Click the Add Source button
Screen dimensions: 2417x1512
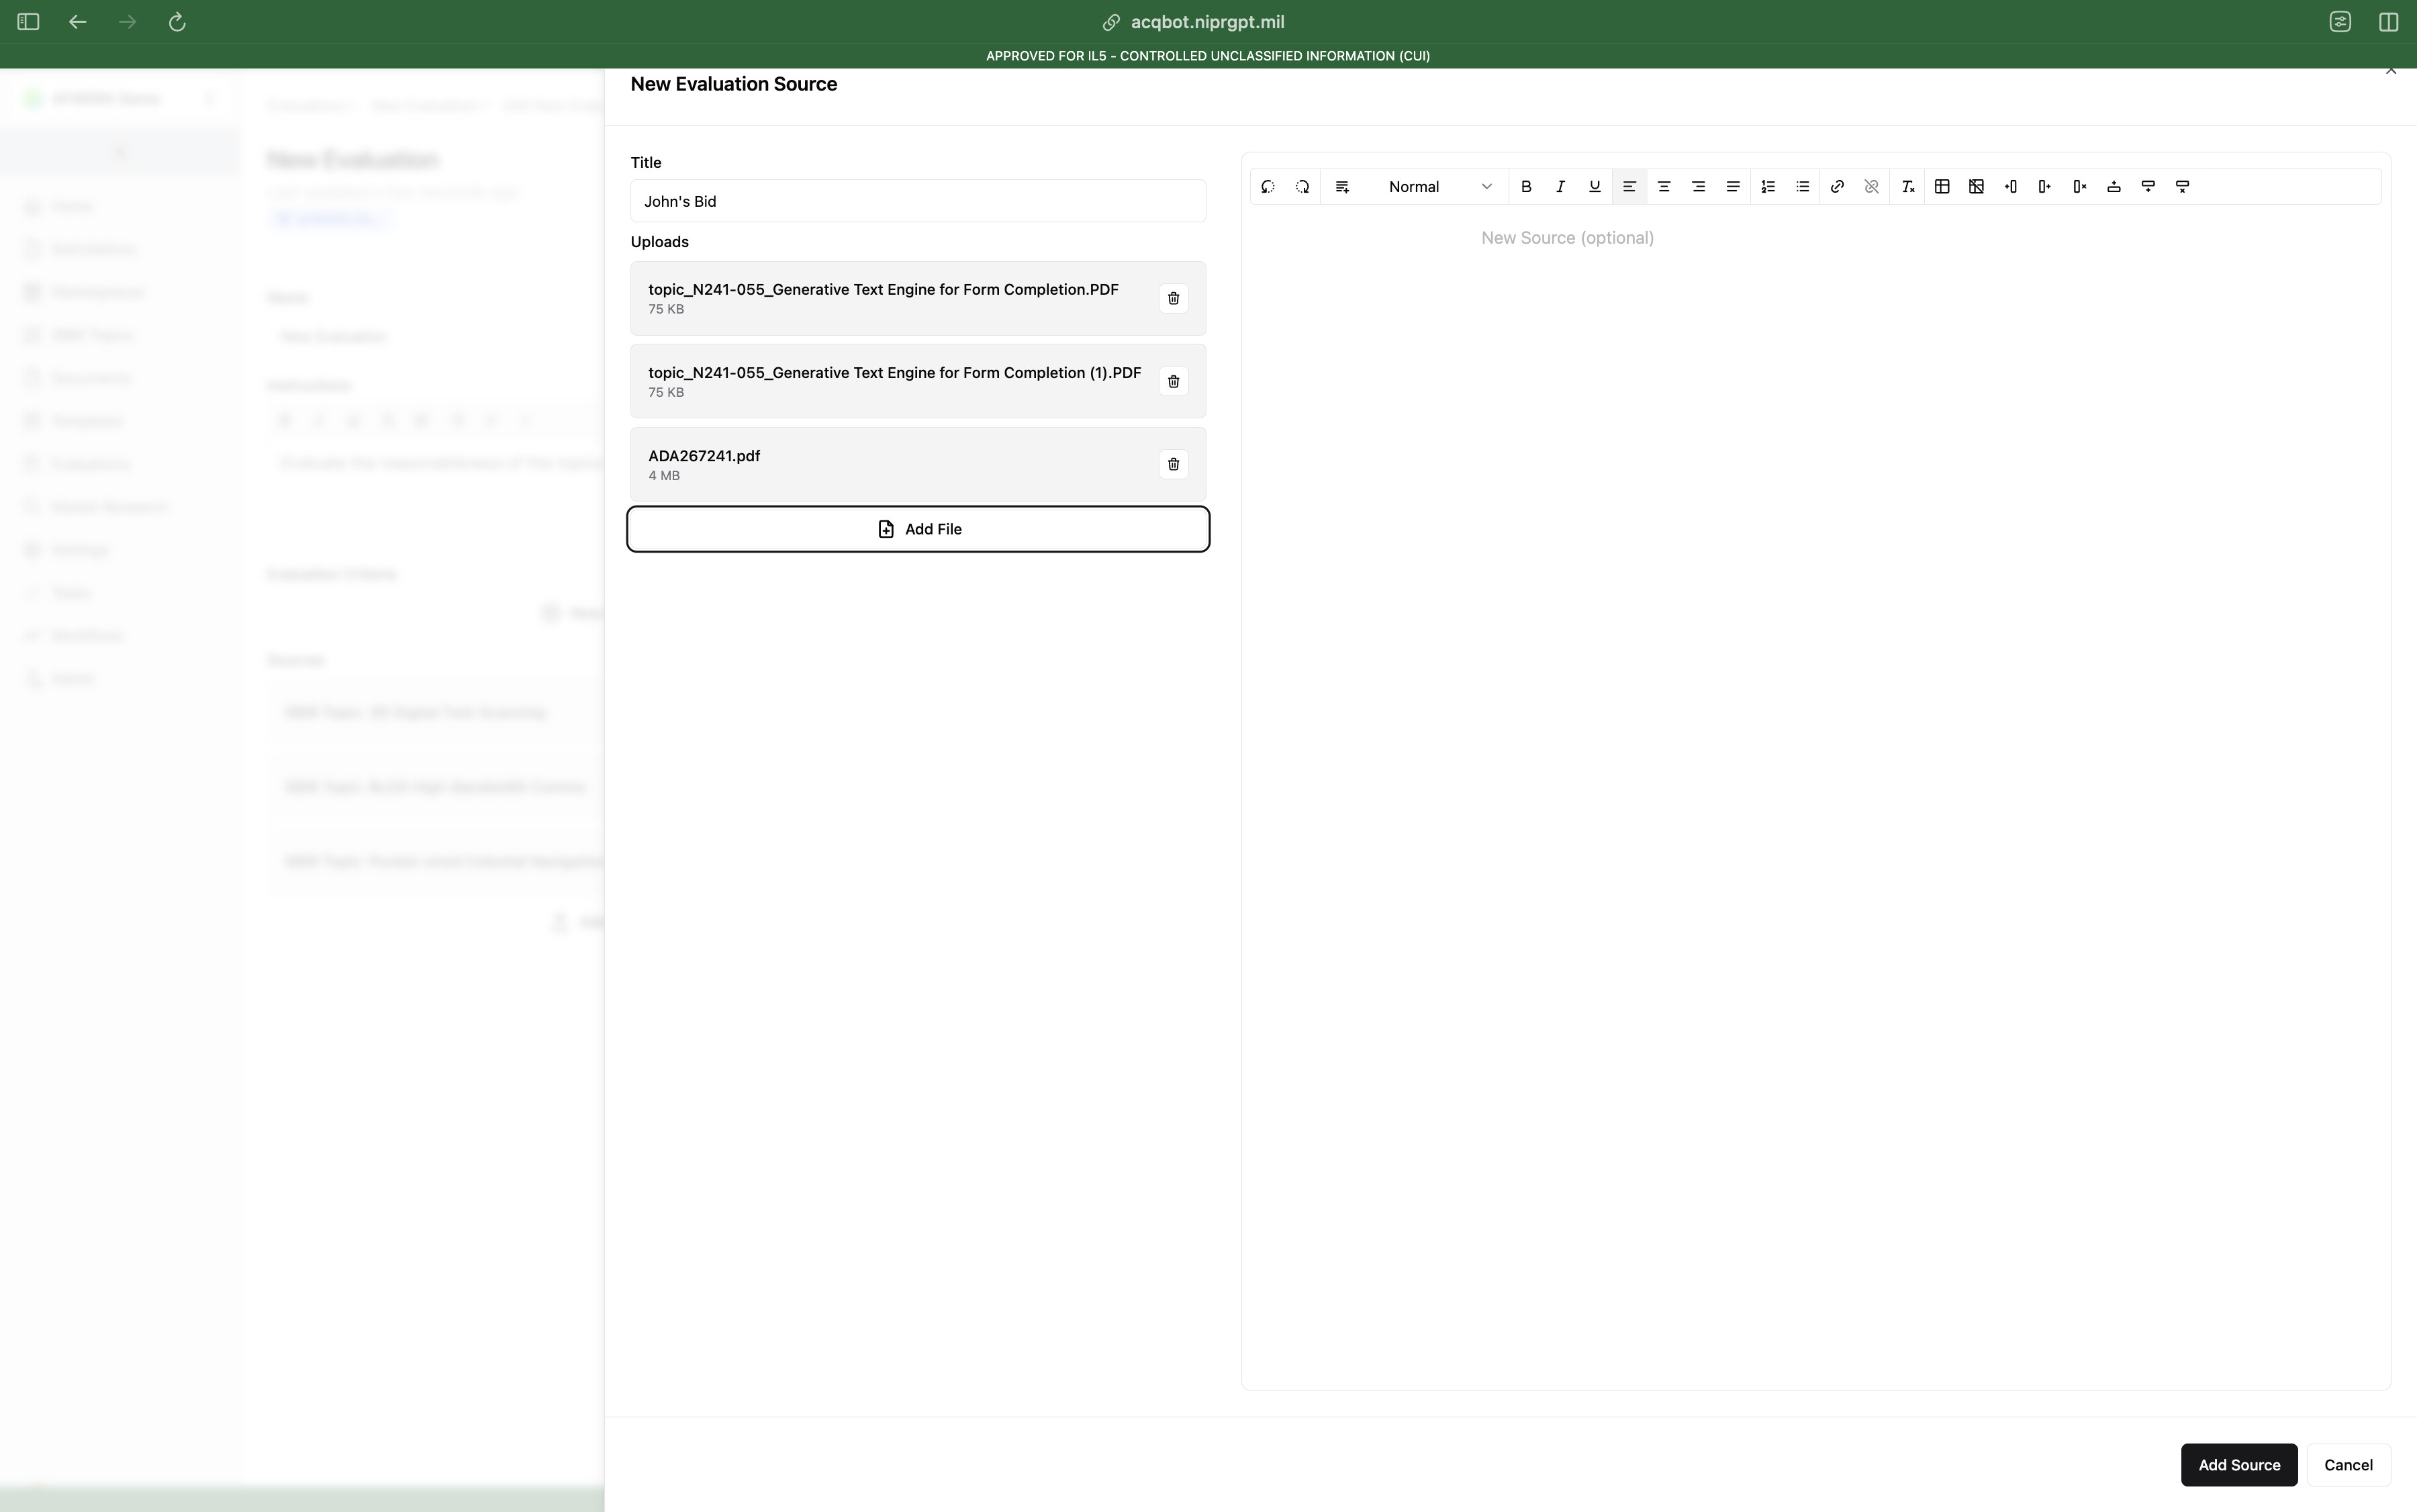[2239, 1465]
